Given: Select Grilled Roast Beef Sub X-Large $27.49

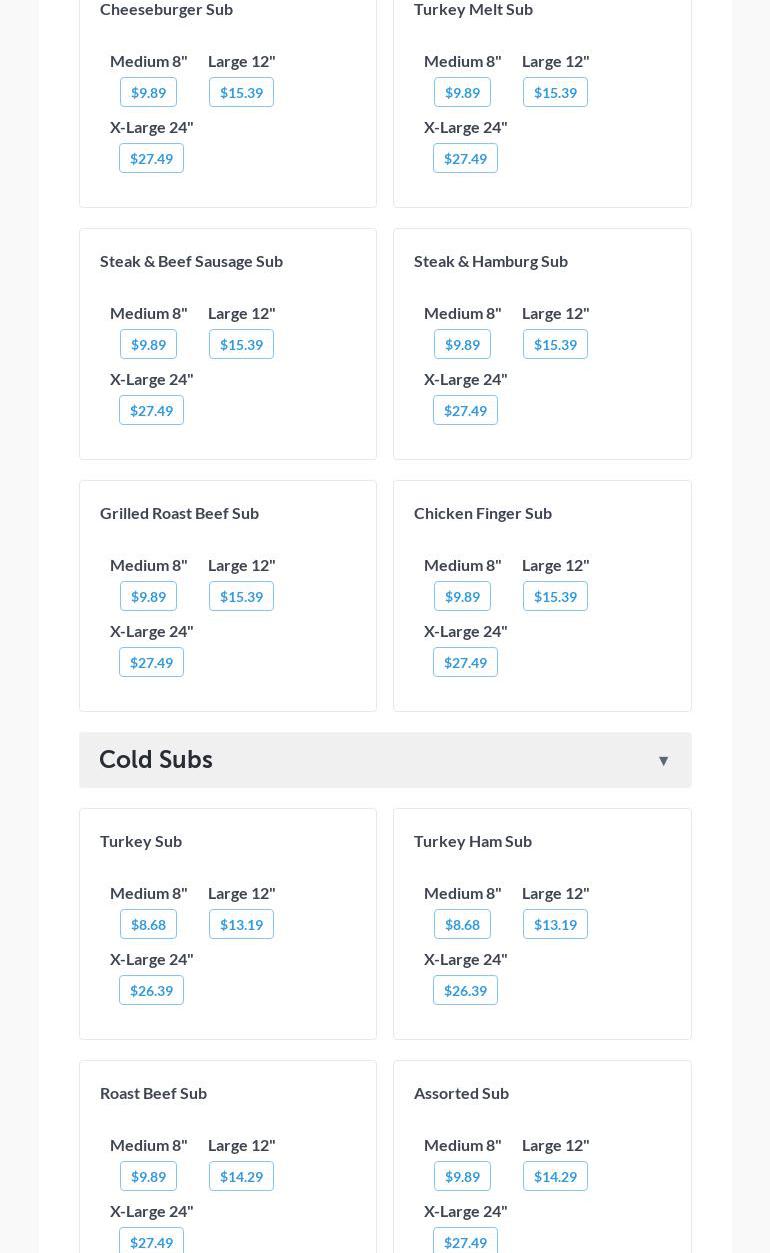Looking at the screenshot, I should tap(151, 663).
